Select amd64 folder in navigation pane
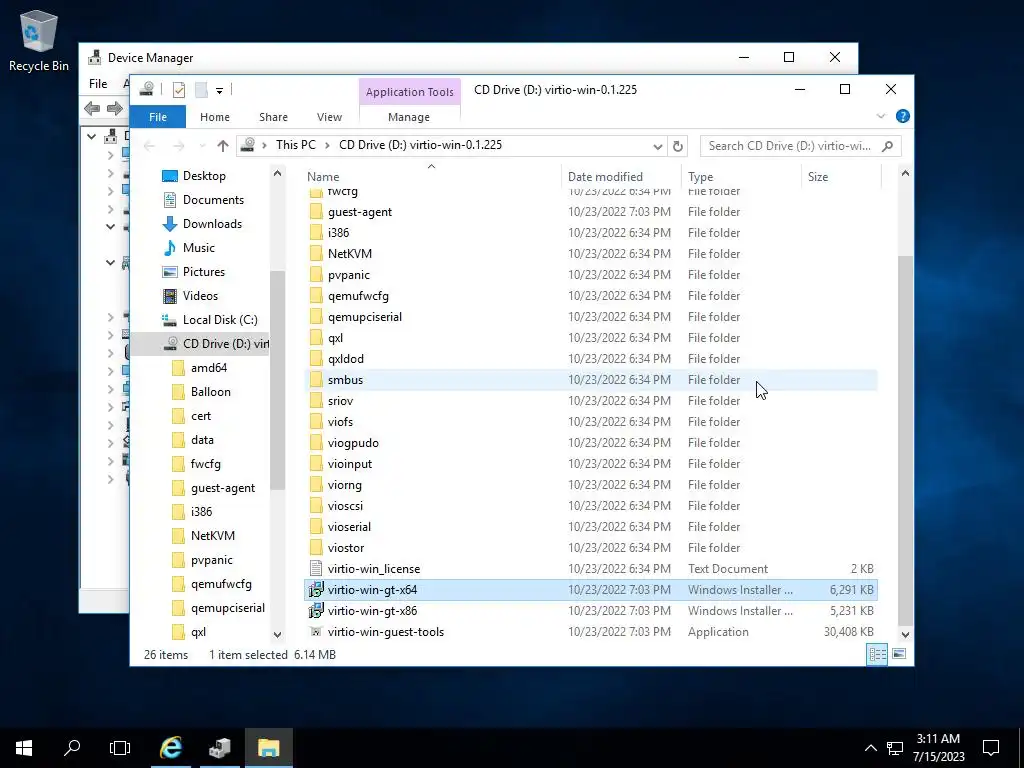The width and height of the screenshot is (1024, 768). pyautogui.click(x=208, y=368)
